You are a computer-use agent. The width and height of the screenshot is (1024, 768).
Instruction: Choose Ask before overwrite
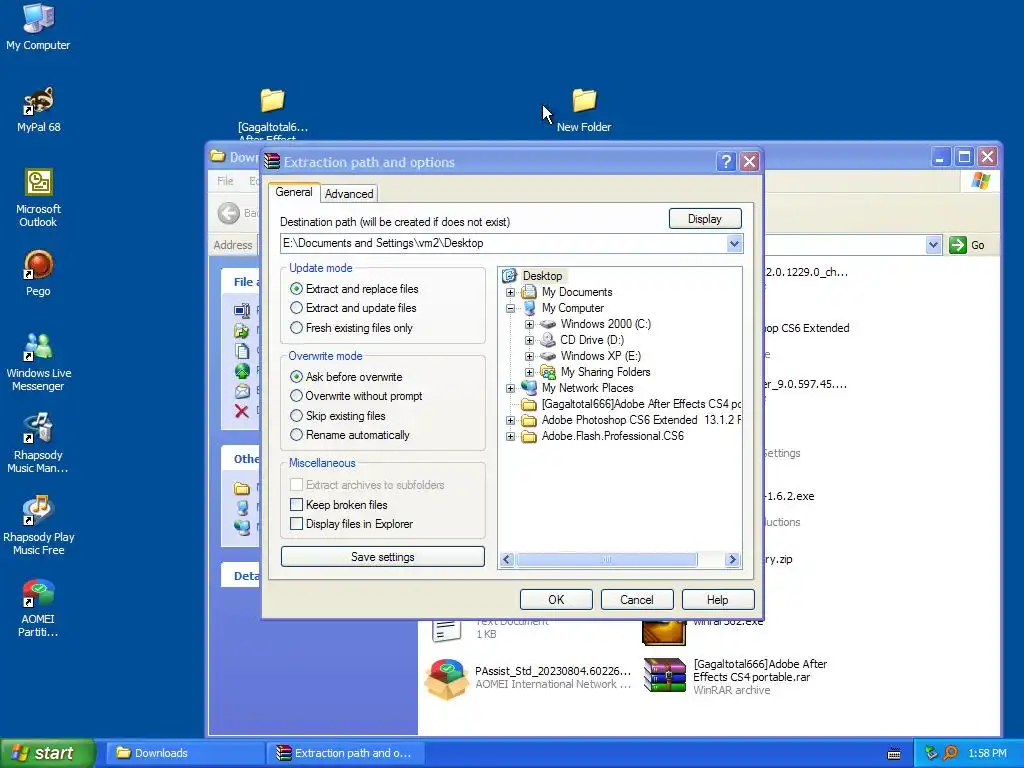click(x=346, y=377)
